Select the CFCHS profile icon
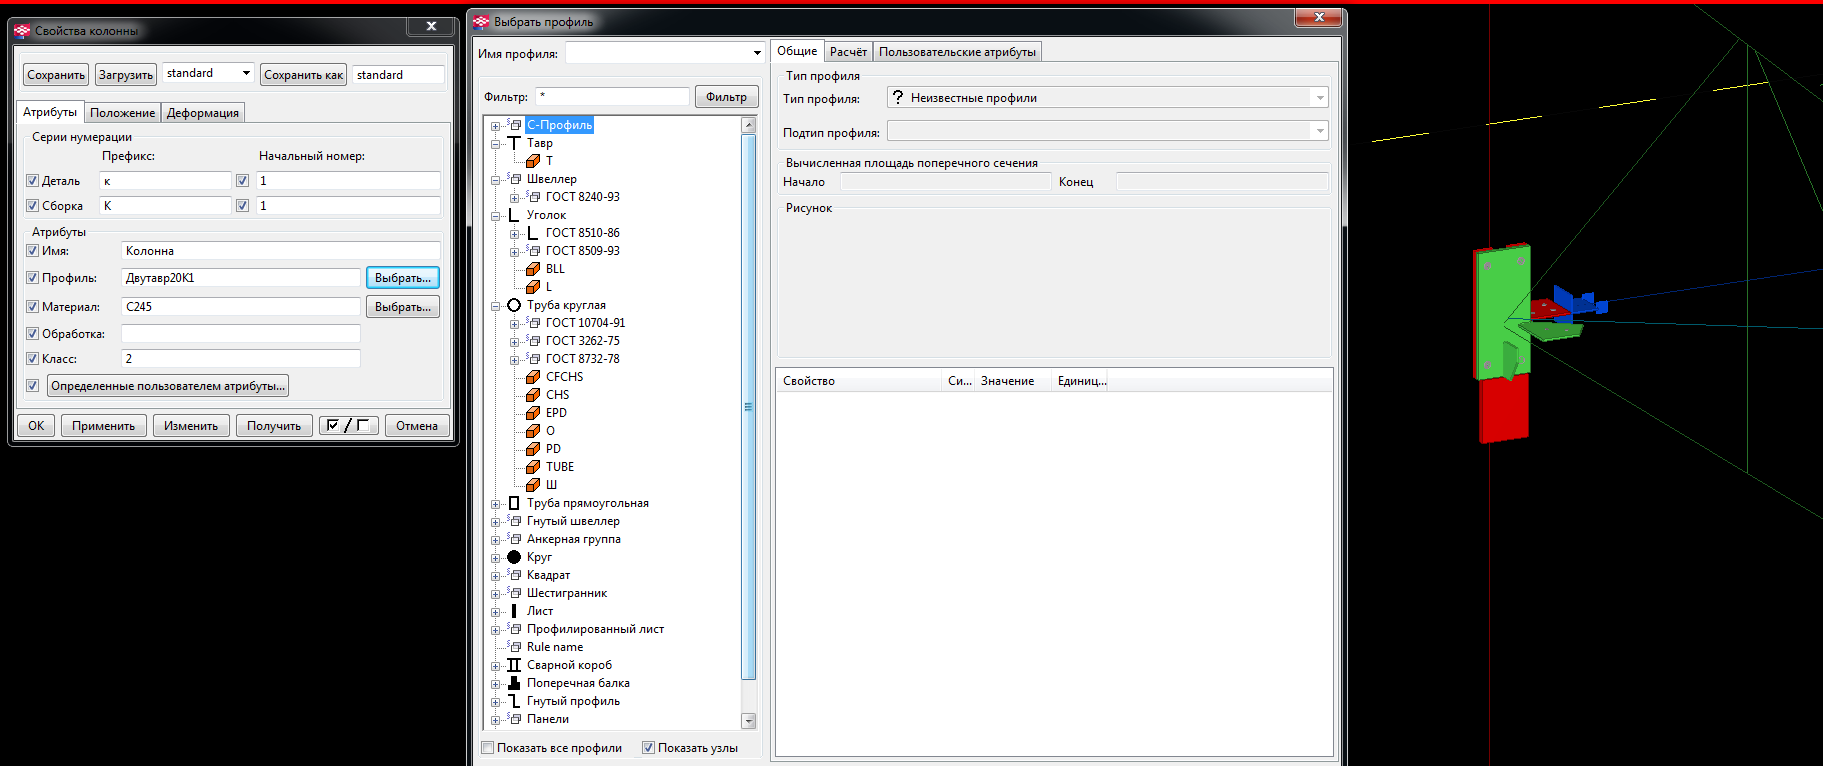Screen dimensions: 1823x766 pyautogui.click(x=533, y=377)
